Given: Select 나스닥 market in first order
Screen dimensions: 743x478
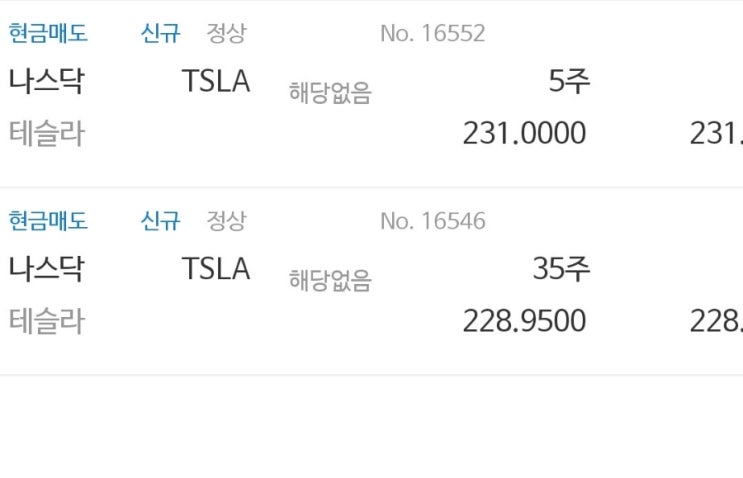Looking at the screenshot, I should click(46, 81).
